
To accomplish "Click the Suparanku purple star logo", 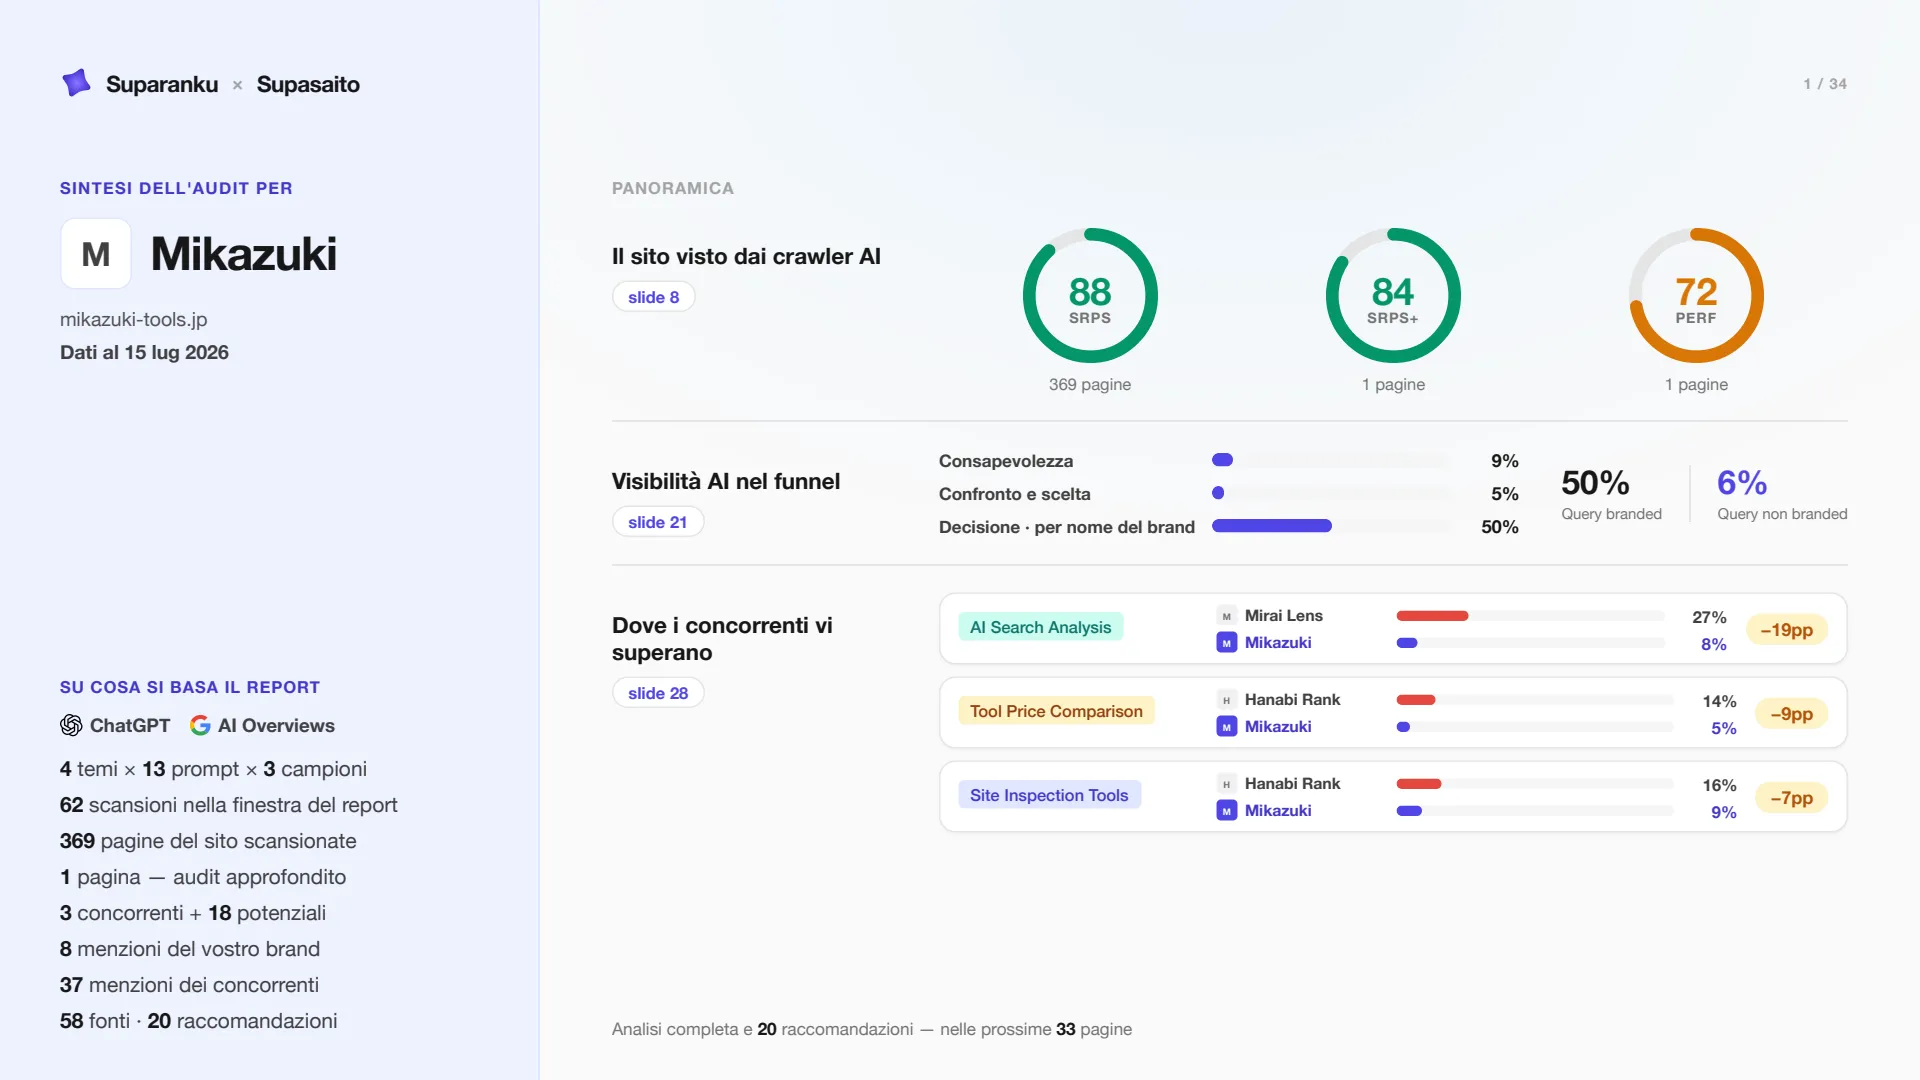I will 76,83.
